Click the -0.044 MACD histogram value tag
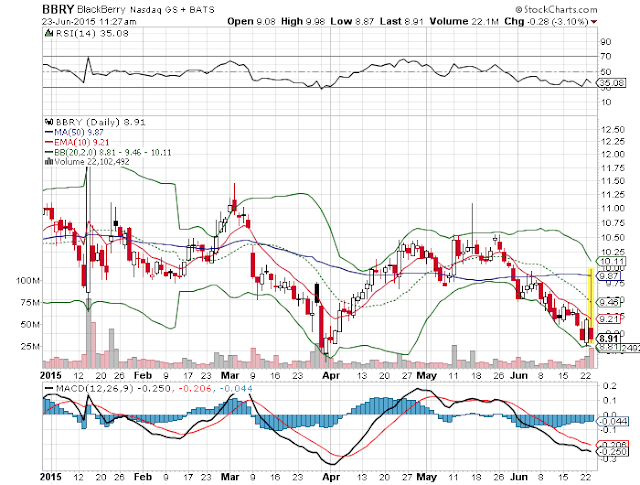 [x=613, y=422]
